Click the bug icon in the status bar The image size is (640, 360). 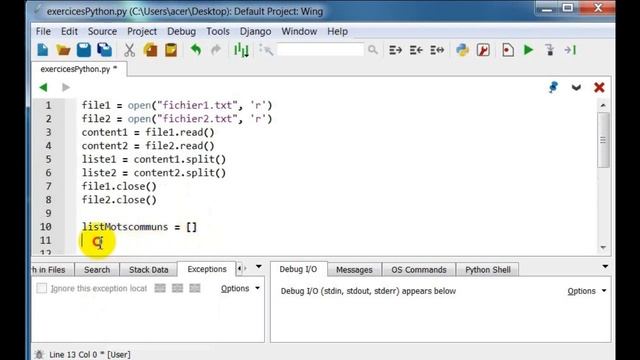pos(39,354)
